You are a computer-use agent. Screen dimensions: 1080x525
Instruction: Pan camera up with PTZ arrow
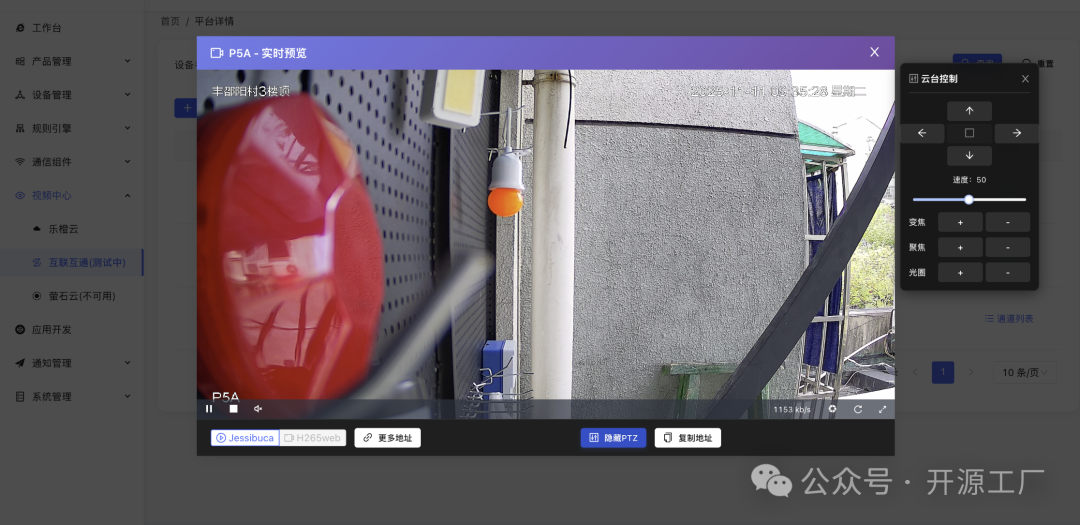[969, 111]
